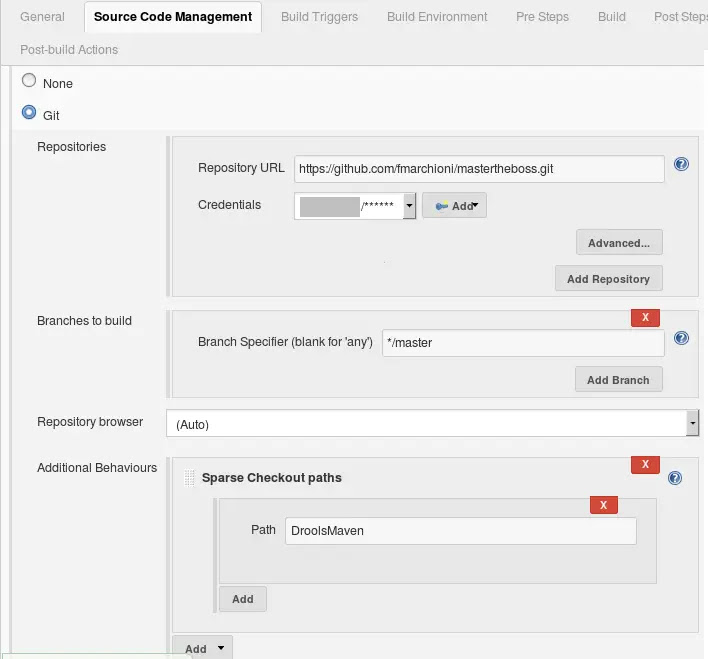Focus the Repository URL input field
Image resolution: width=708 pixels, height=659 pixels.
click(479, 169)
